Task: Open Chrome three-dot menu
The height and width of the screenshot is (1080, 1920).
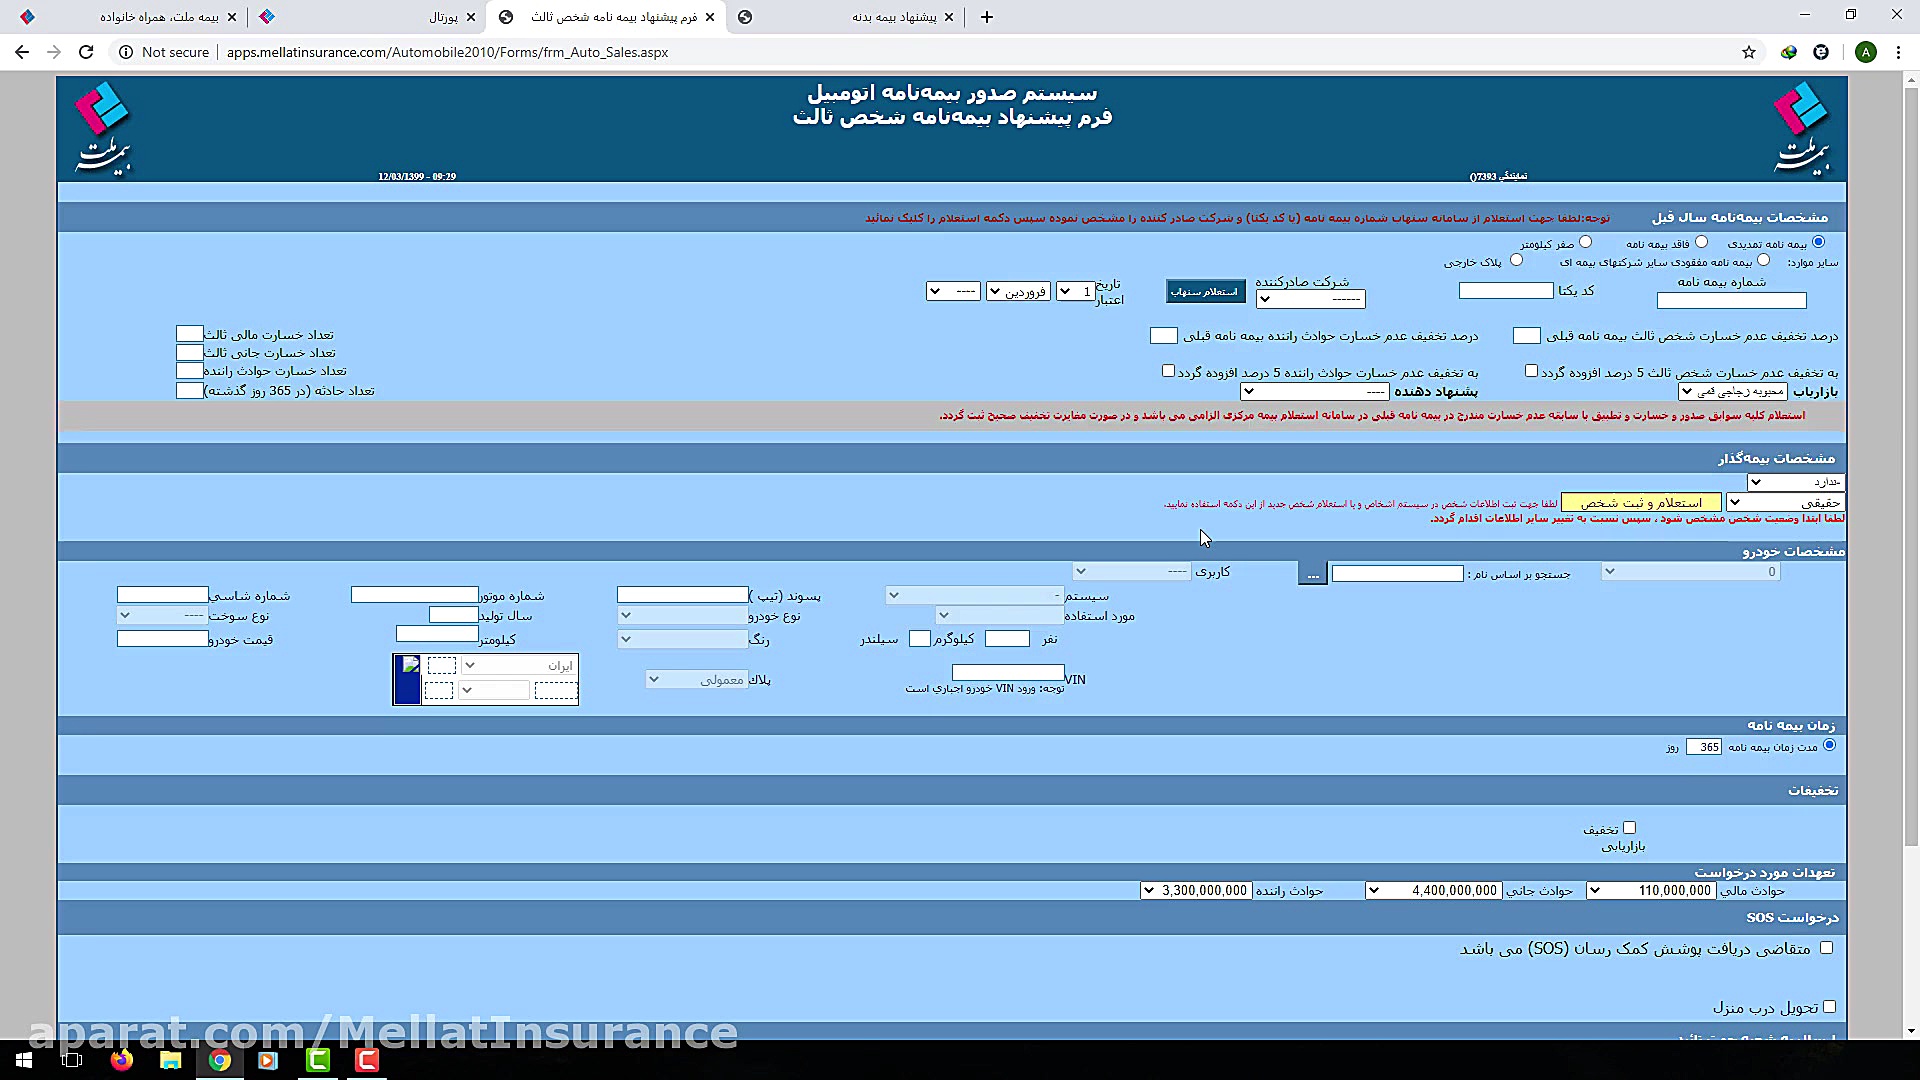Action: tap(1898, 52)
